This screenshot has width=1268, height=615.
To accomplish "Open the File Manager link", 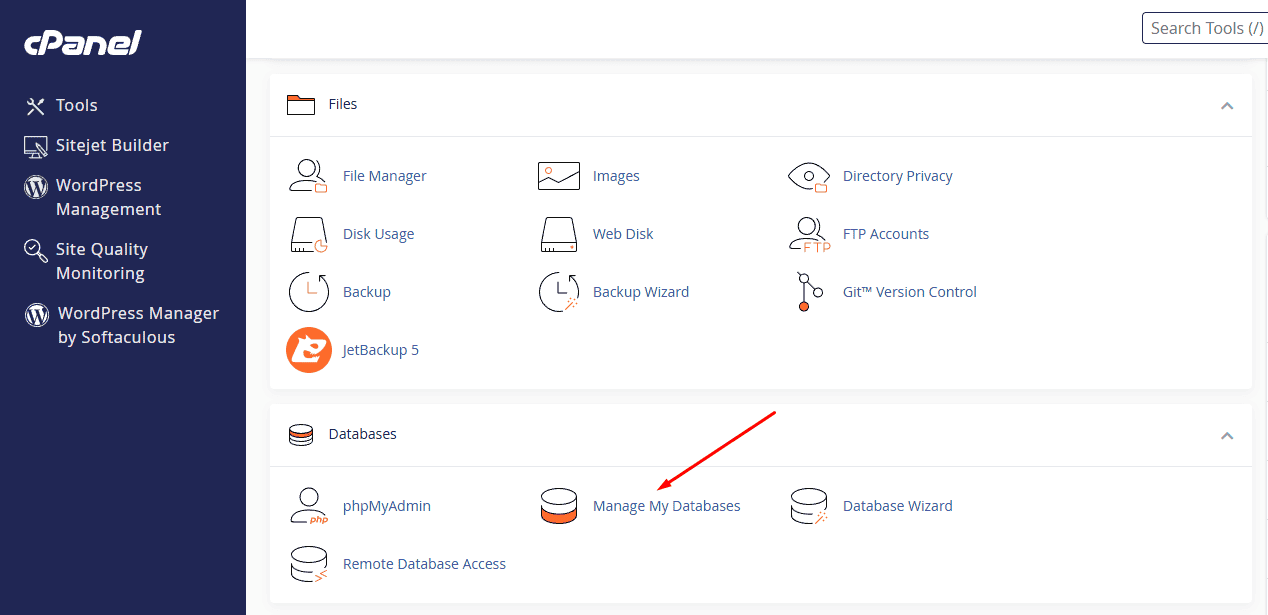I will pos(384,176).
